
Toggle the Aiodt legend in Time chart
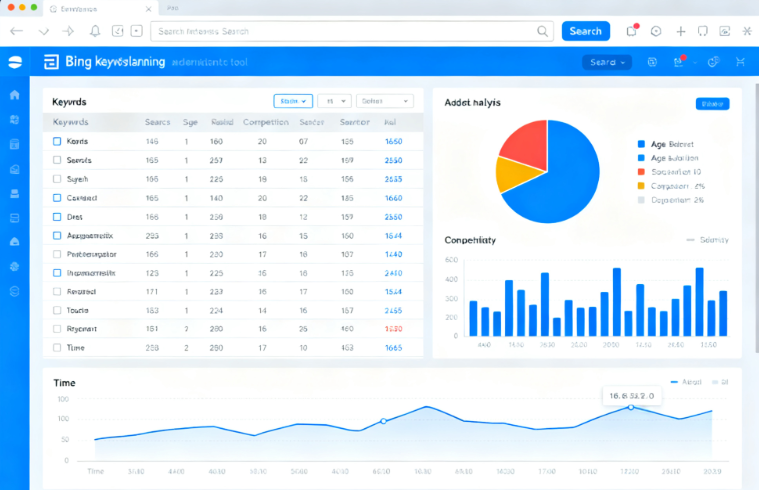point(686,382)
